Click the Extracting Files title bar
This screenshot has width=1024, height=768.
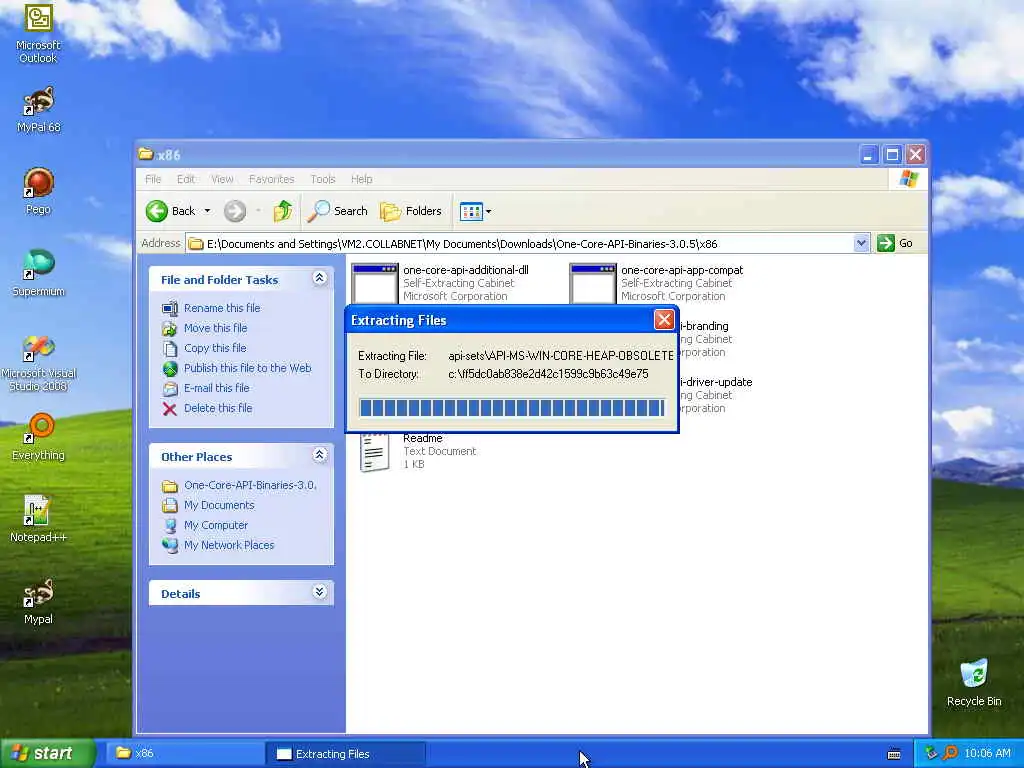click(x=500, y=320)
